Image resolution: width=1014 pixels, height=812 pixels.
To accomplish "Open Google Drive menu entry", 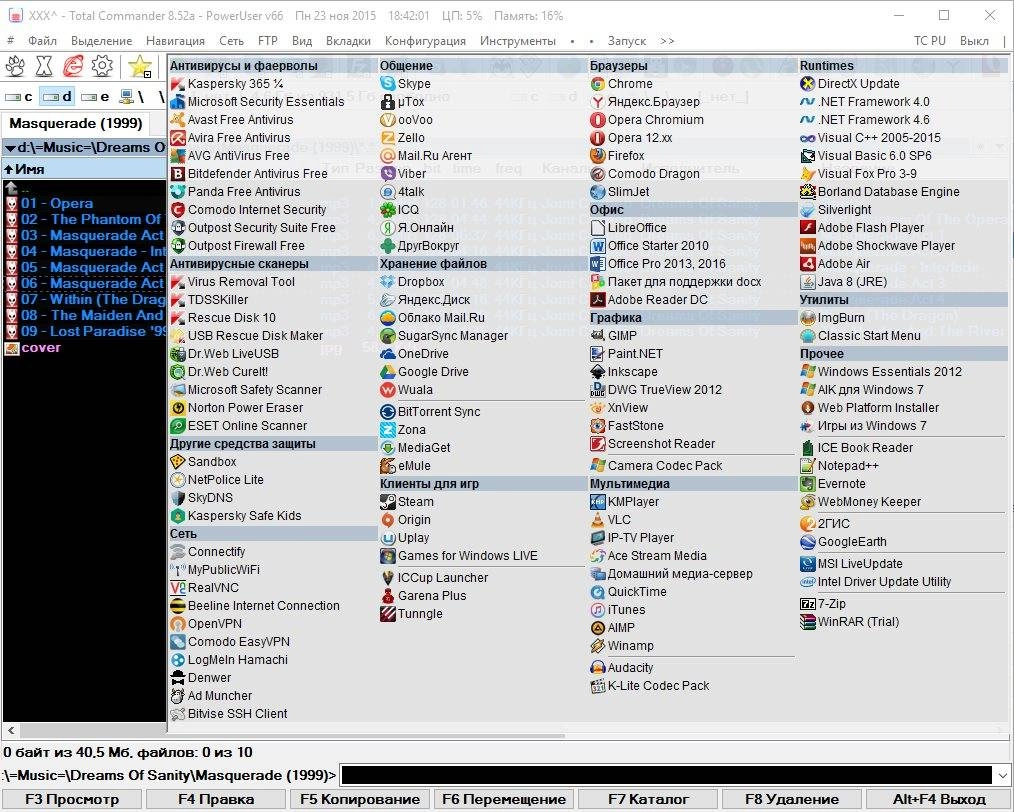I will point(424,371).
